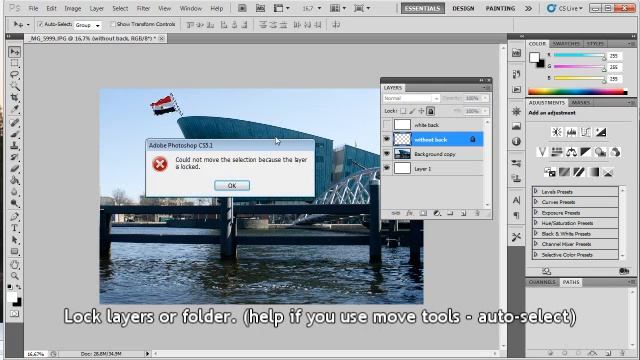Click OK in the error dialog

[232, 185]
